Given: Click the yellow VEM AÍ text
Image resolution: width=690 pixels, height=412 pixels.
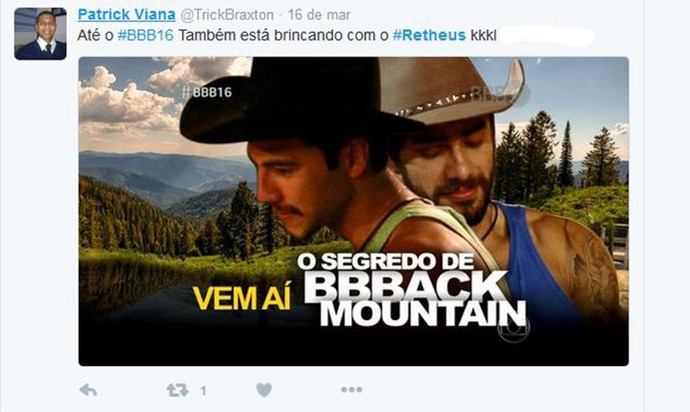Looking at the screenshot, I should click(242, 298).
